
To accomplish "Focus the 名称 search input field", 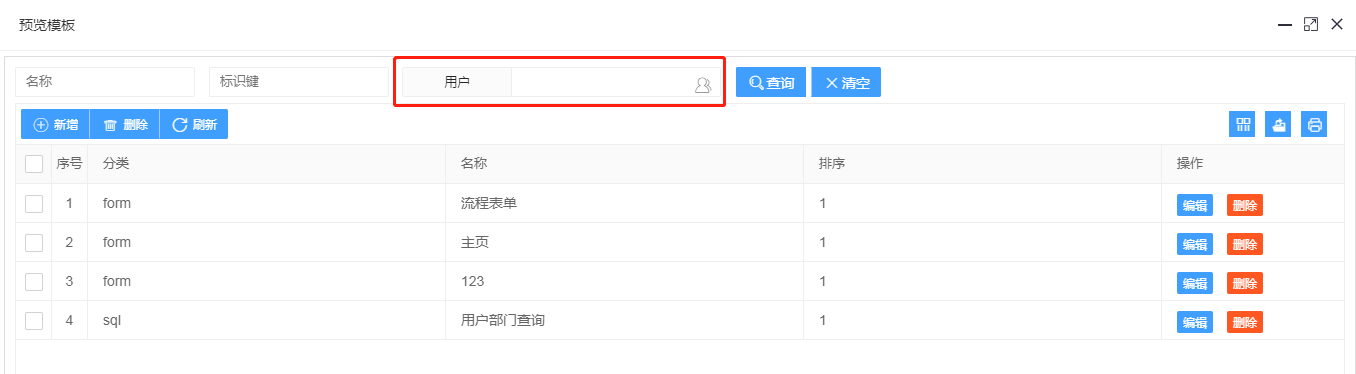I will coord(105,82).
